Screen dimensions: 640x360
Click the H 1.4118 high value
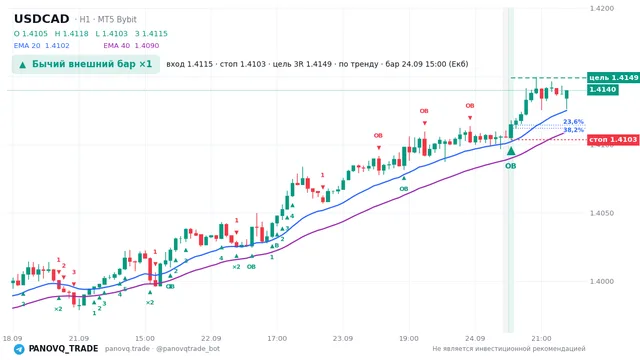71,34
